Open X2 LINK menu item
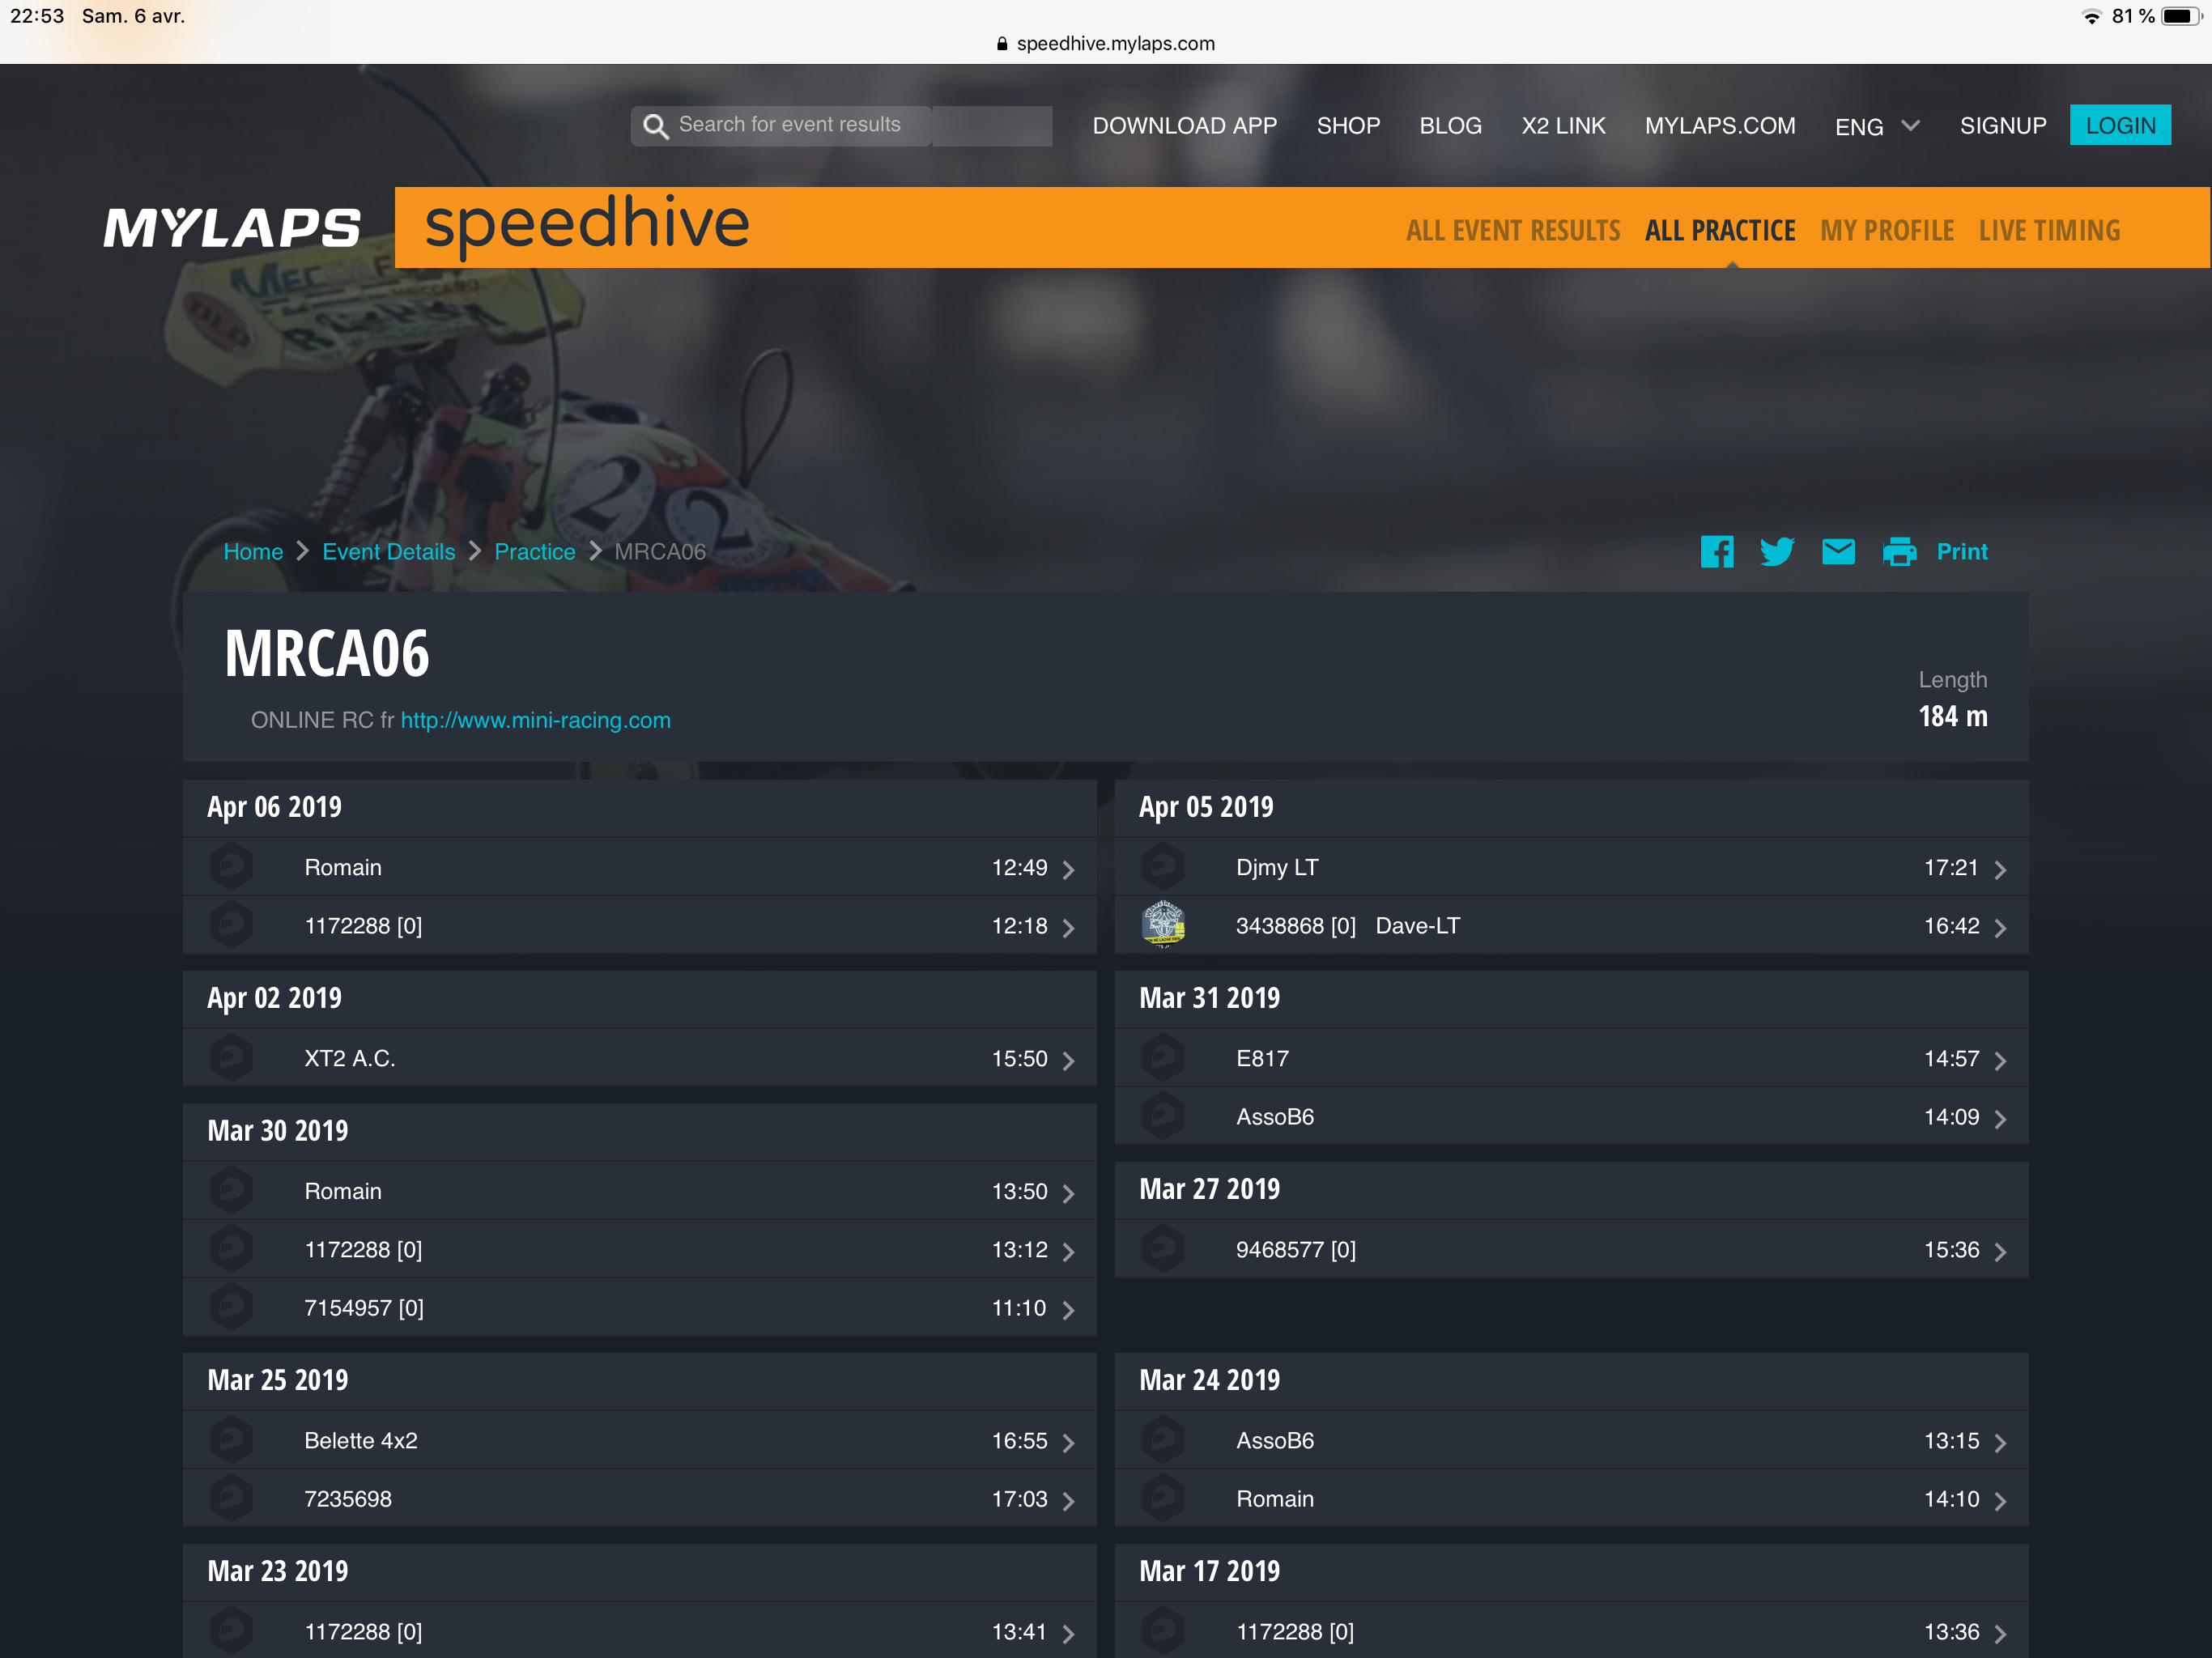Image resolution: width=2212 pixels, height=1658 pixels. [x=1563, y=126]
